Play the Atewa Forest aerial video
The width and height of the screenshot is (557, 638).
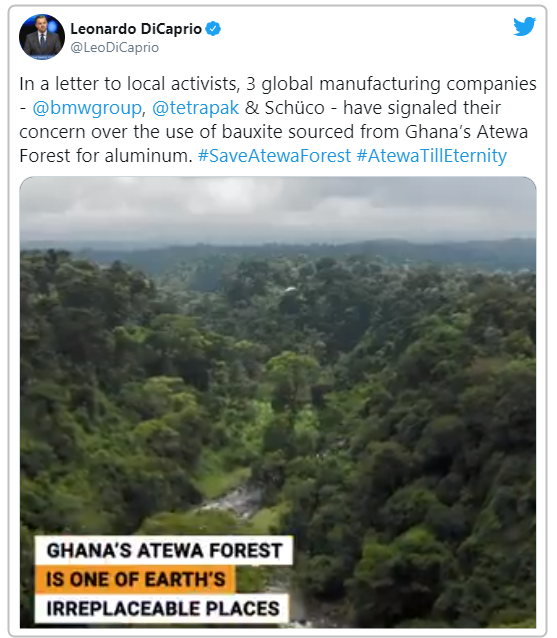[278, 402]
